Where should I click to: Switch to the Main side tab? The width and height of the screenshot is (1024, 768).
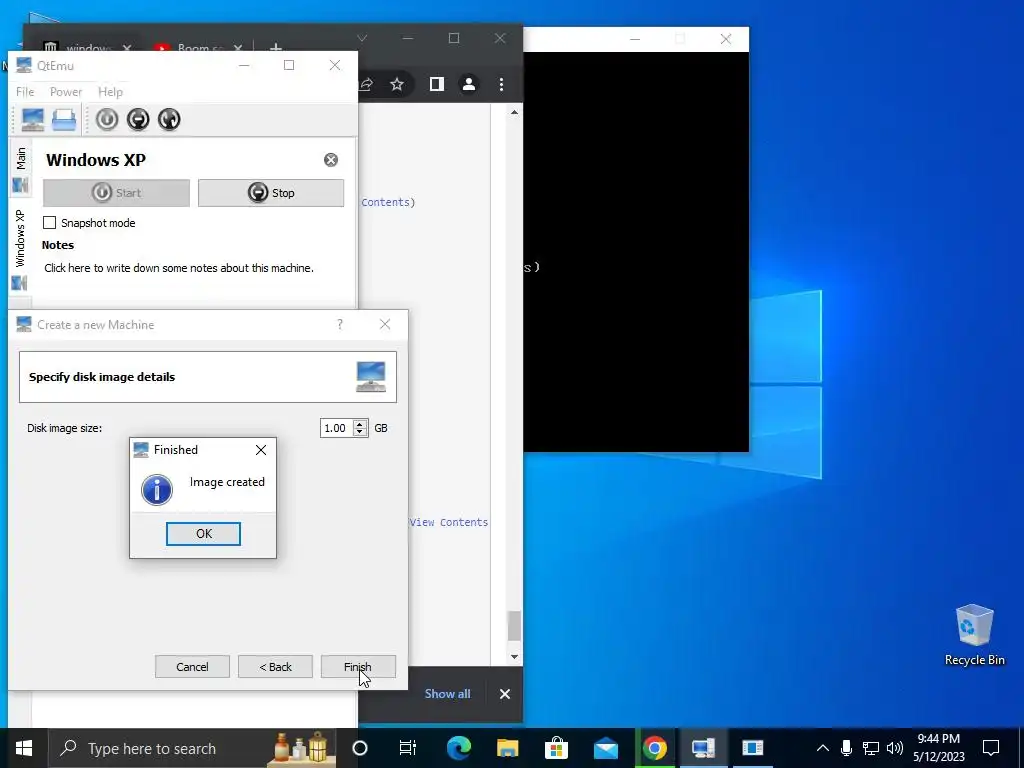point(21,170)
